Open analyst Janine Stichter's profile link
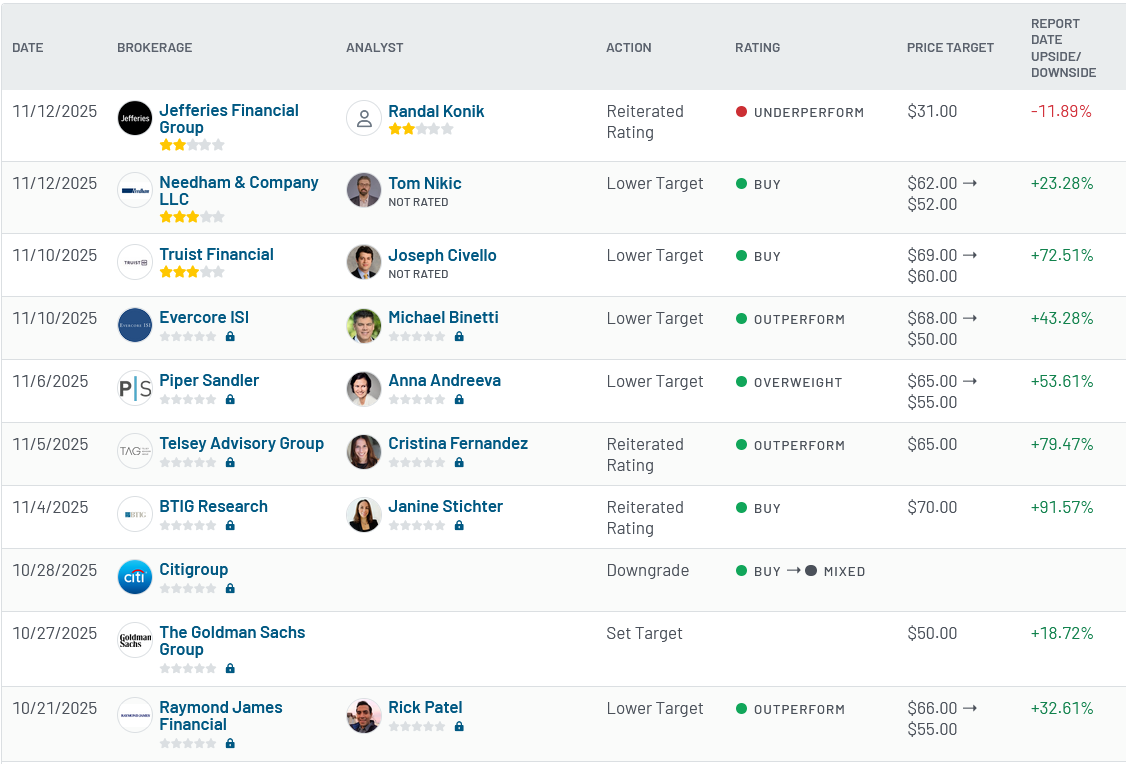The height and width of the screenshot is (764, 1126). click(x=445, y=506)
